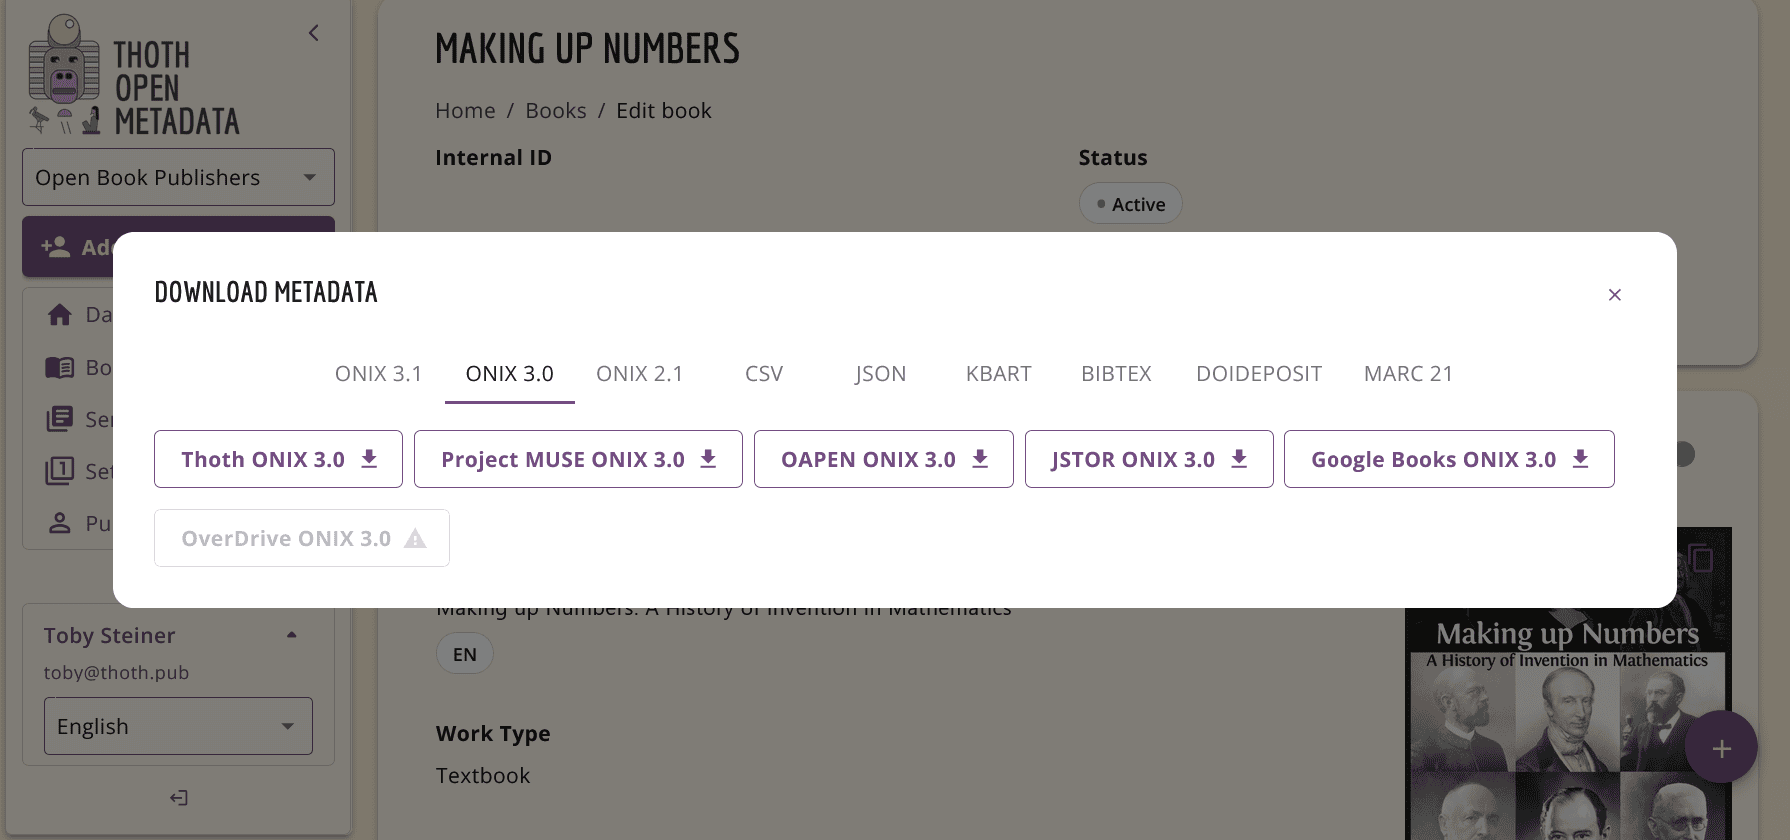This screenshot has width=1790, height=840.
Task: Switch to the ONIX 3.1 tab
Action: (x=378, y=374)
